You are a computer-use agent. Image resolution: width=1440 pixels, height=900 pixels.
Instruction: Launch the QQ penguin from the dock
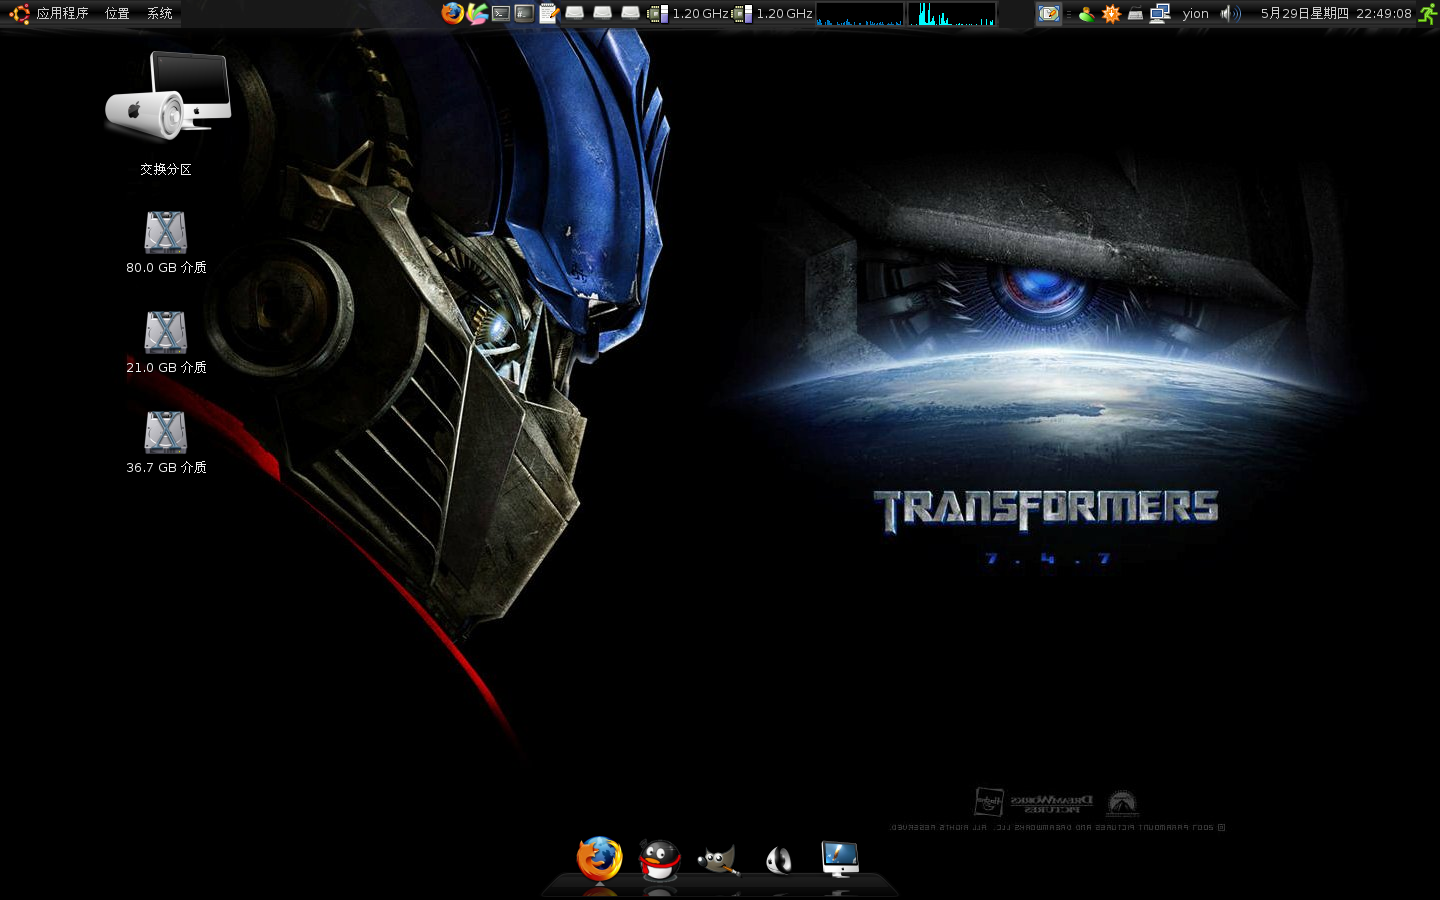659,859
